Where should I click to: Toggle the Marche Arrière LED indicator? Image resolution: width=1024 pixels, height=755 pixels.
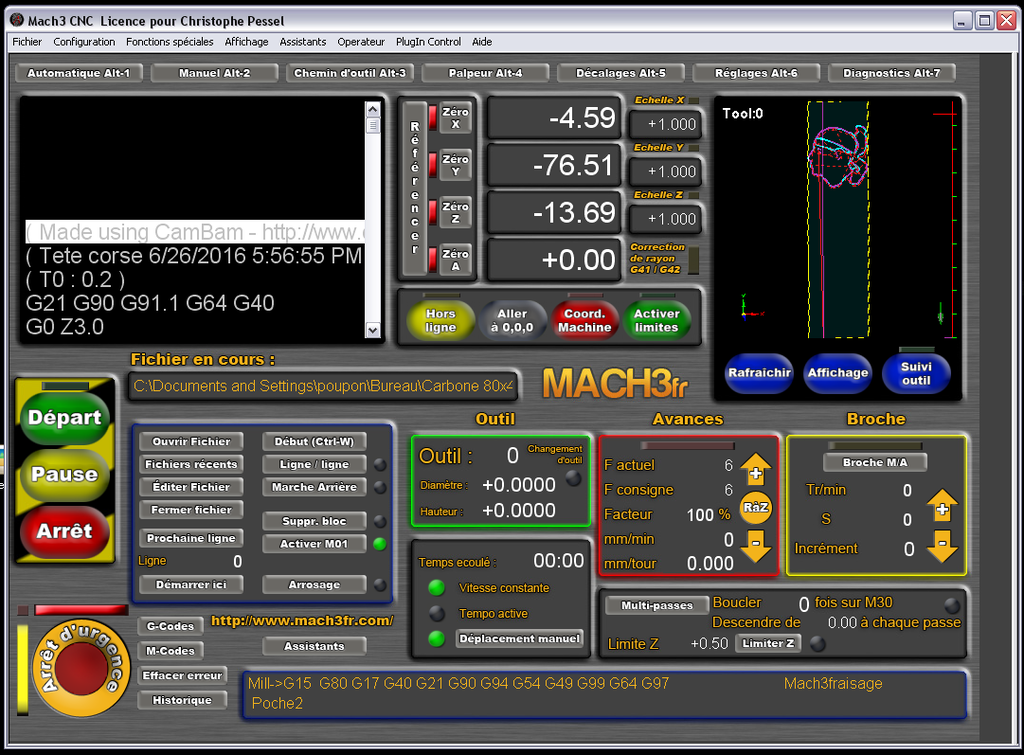click(x=379, y=487)
